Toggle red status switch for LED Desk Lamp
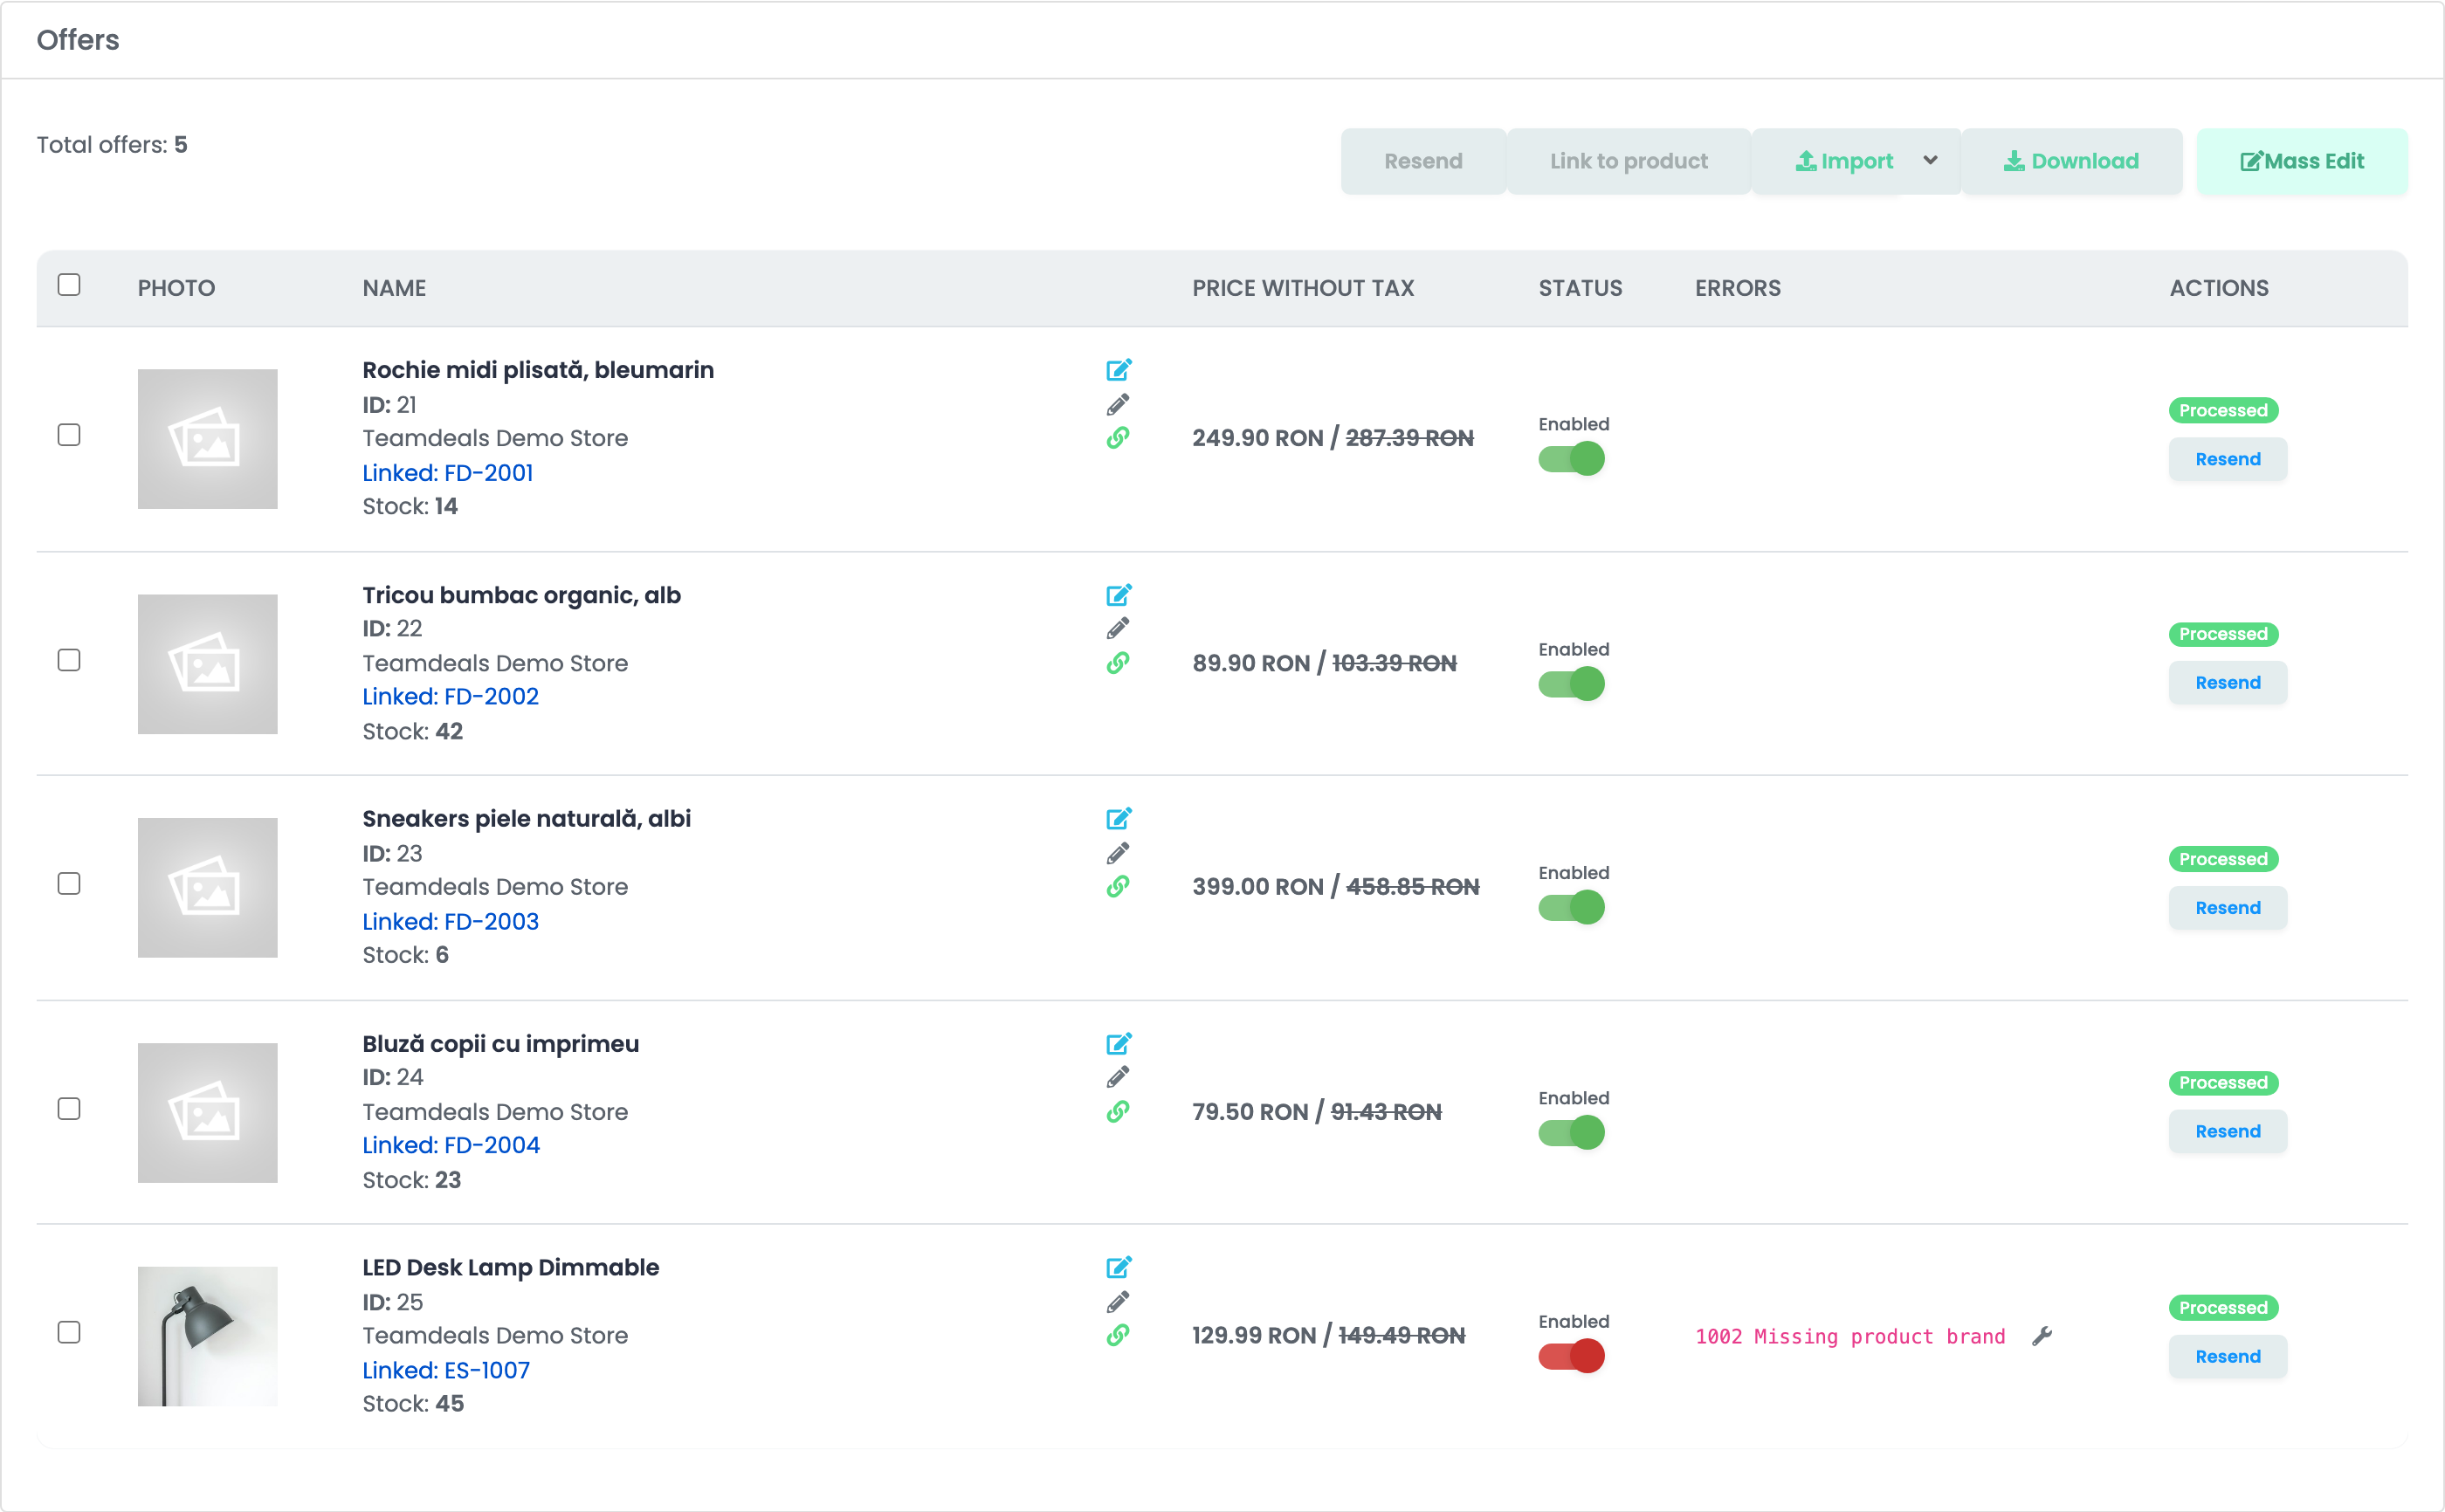This screenshot has height=1512, width=2445. [1571, 1357]
